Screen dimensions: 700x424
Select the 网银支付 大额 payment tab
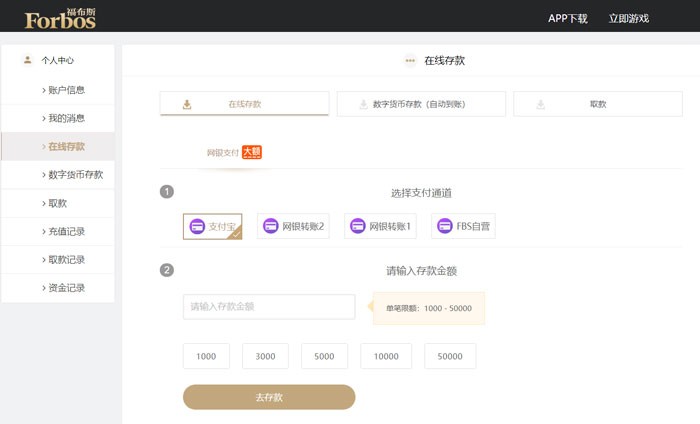click(x=233, y=153)
